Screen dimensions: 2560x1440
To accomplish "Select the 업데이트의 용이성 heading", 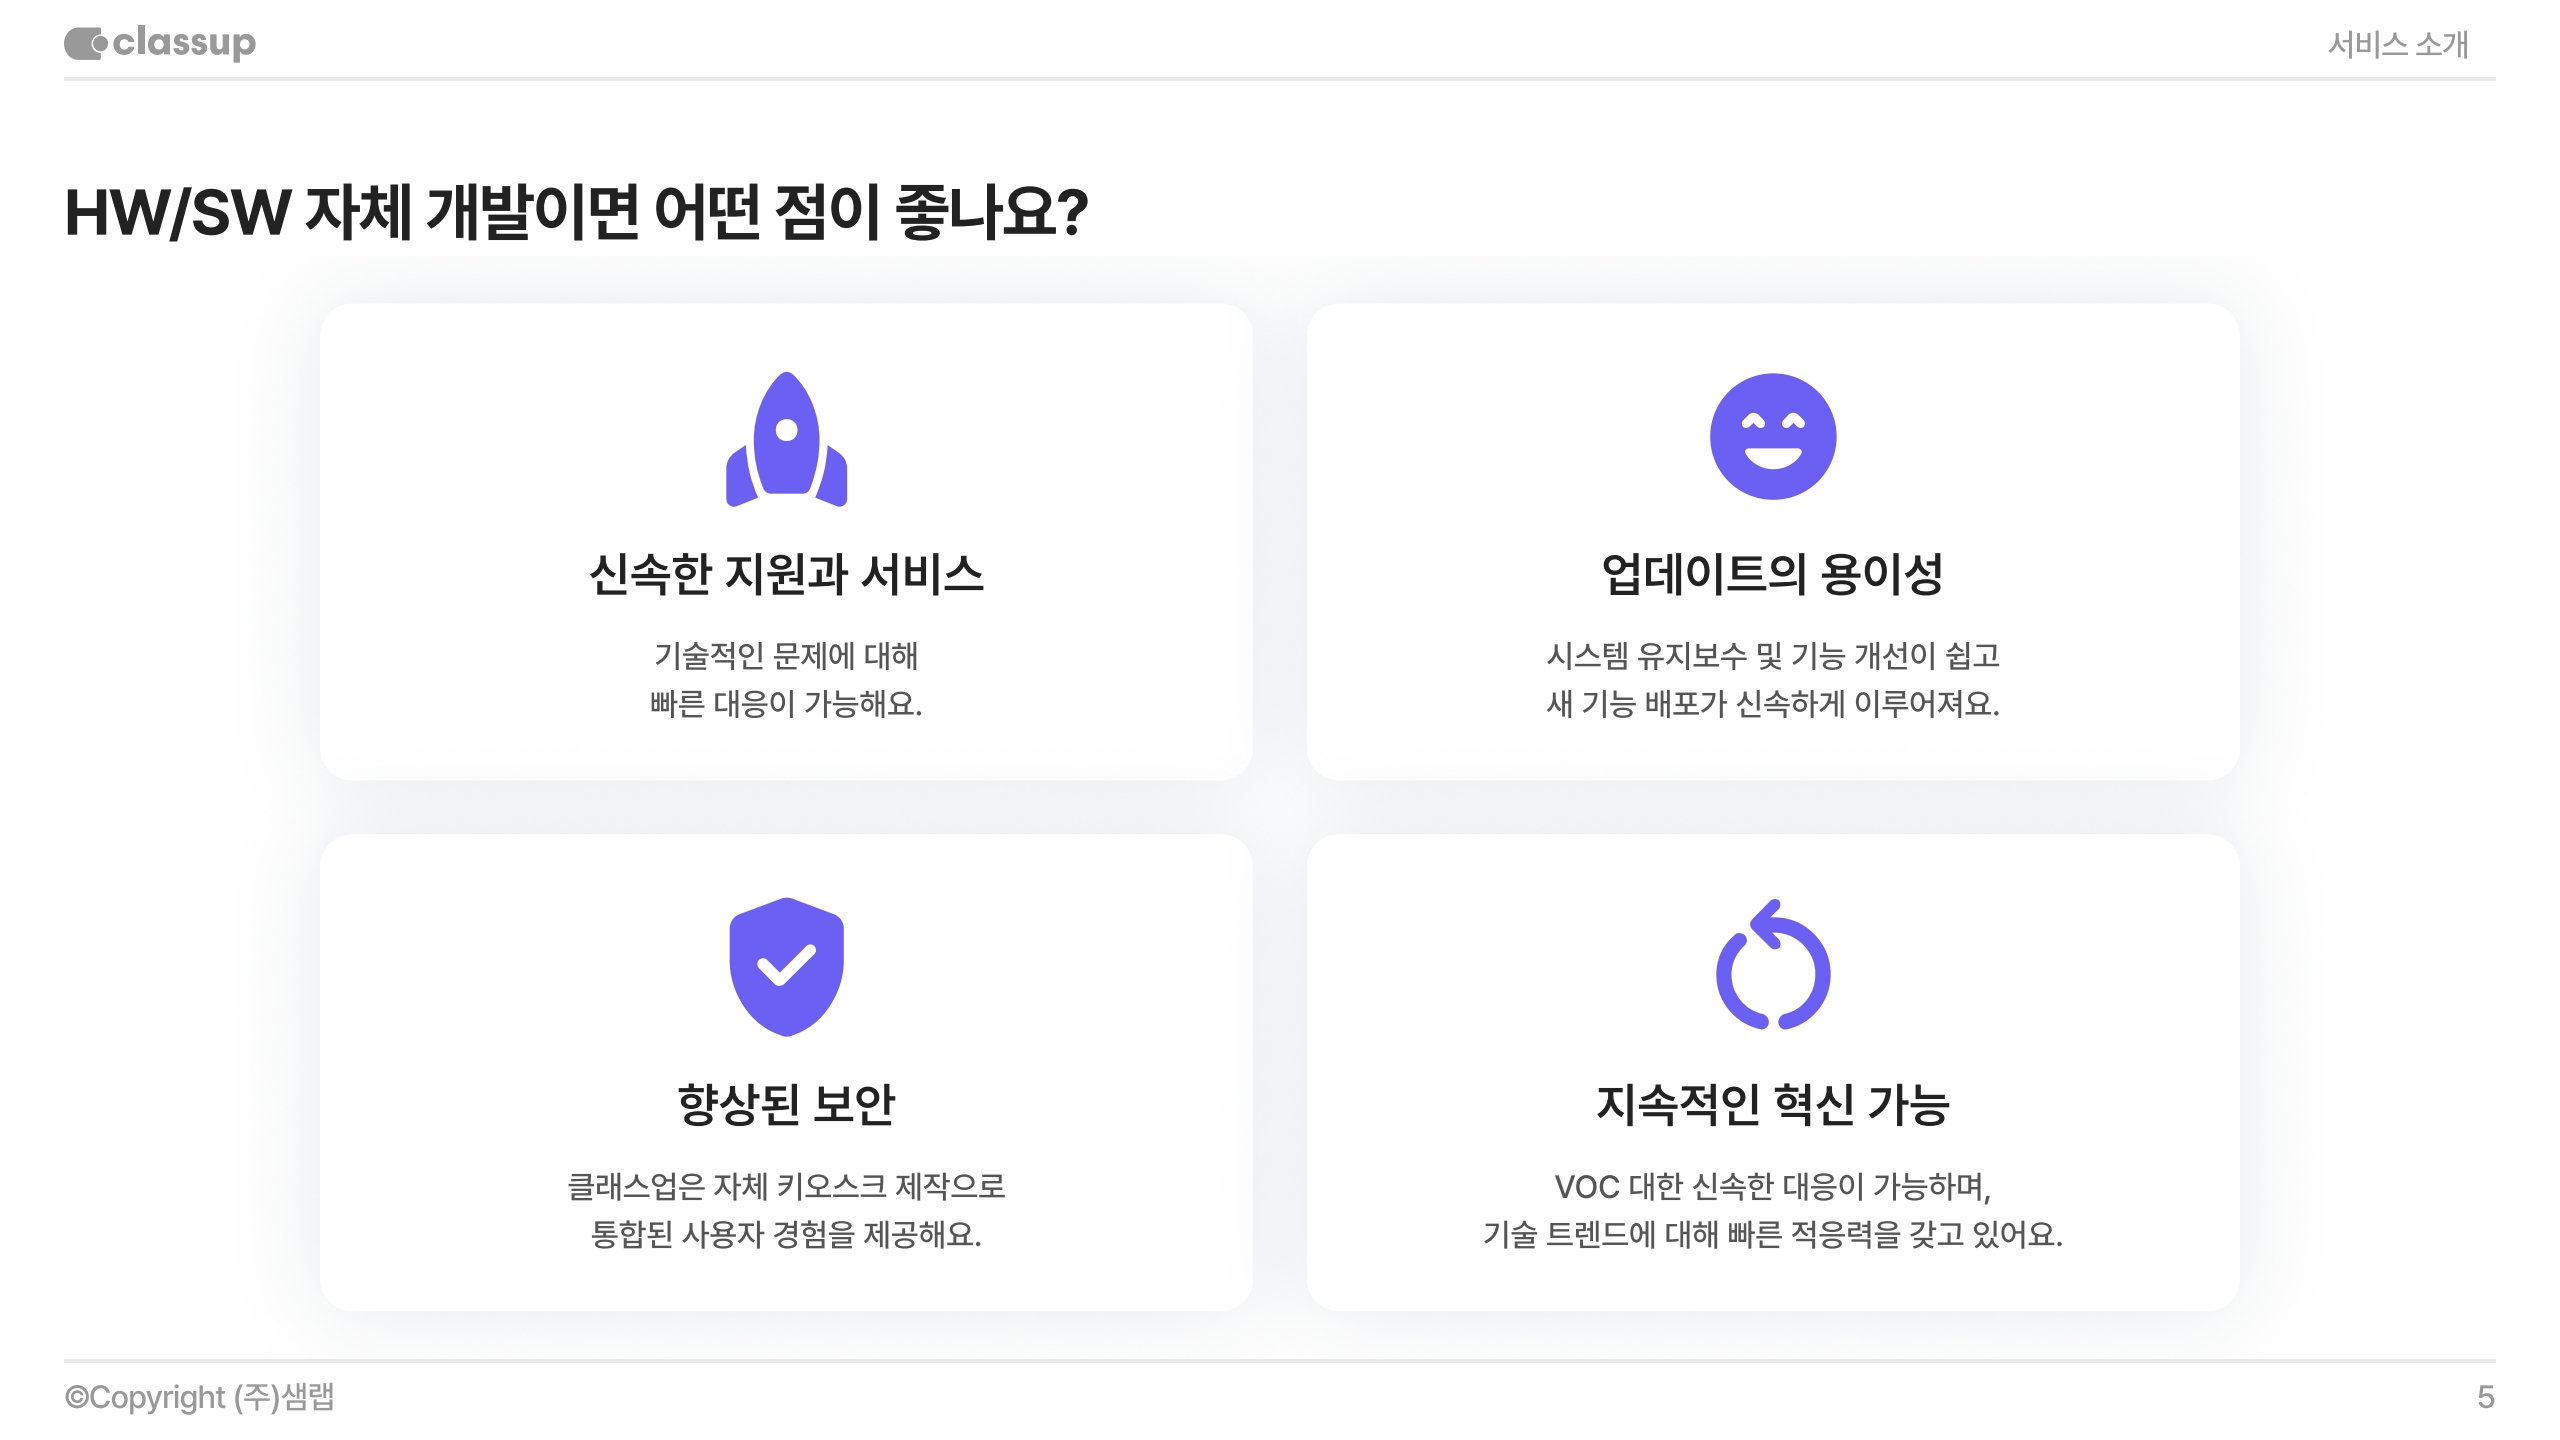I will pyautogui.click(x=1772, y=574).
